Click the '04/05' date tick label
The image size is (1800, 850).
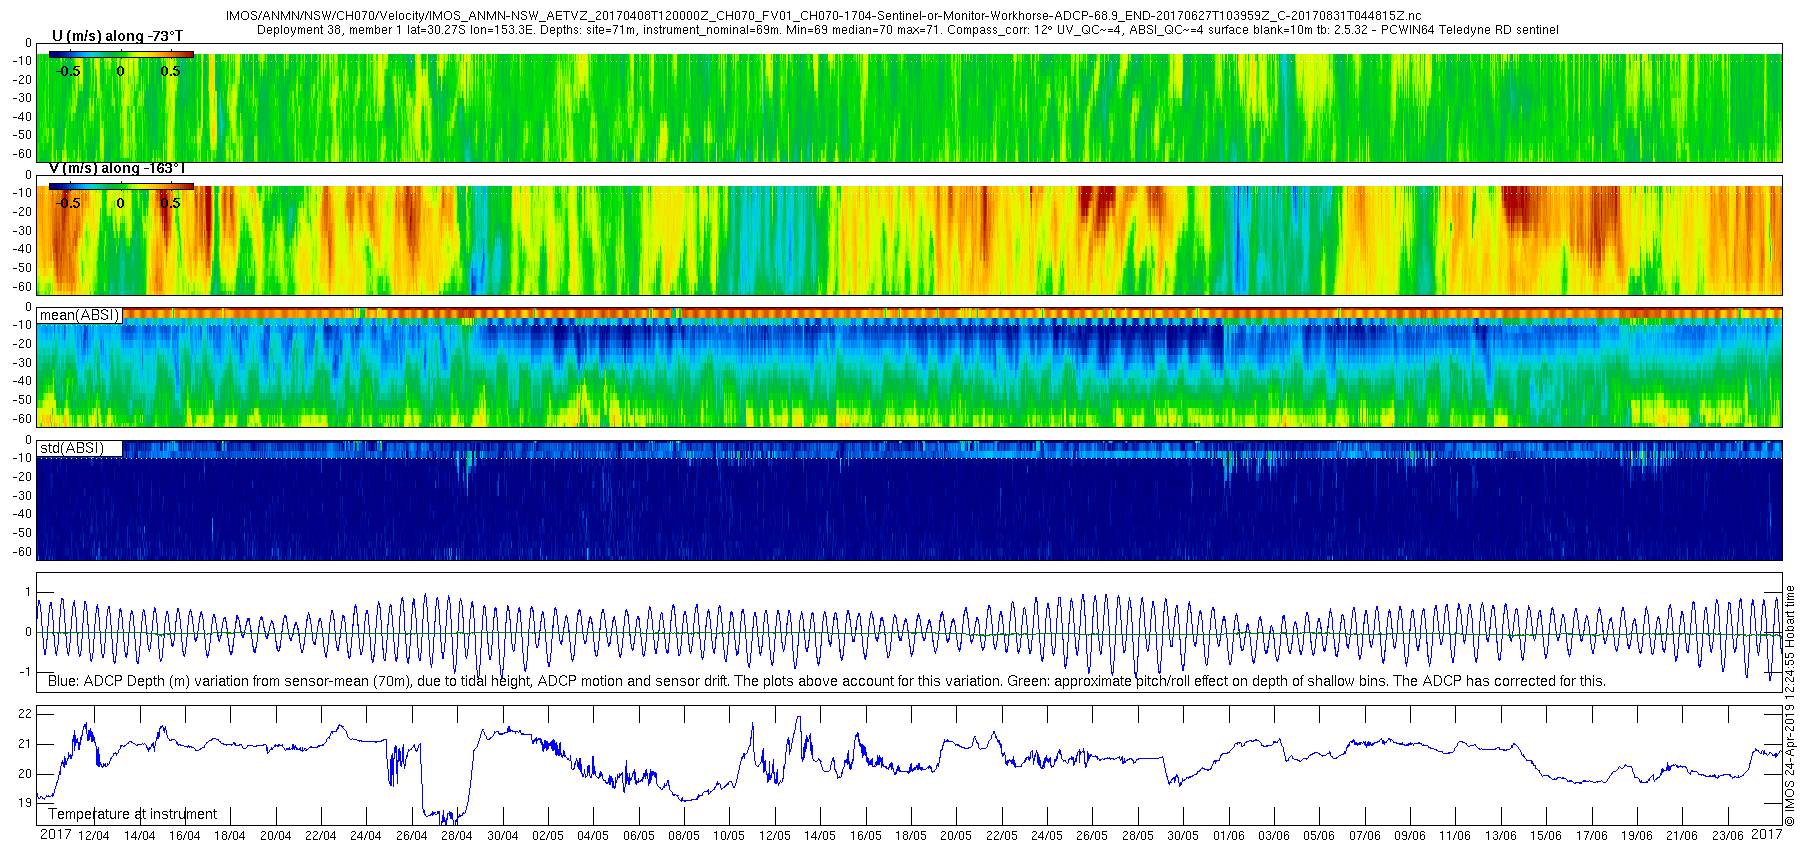(593, 836)
